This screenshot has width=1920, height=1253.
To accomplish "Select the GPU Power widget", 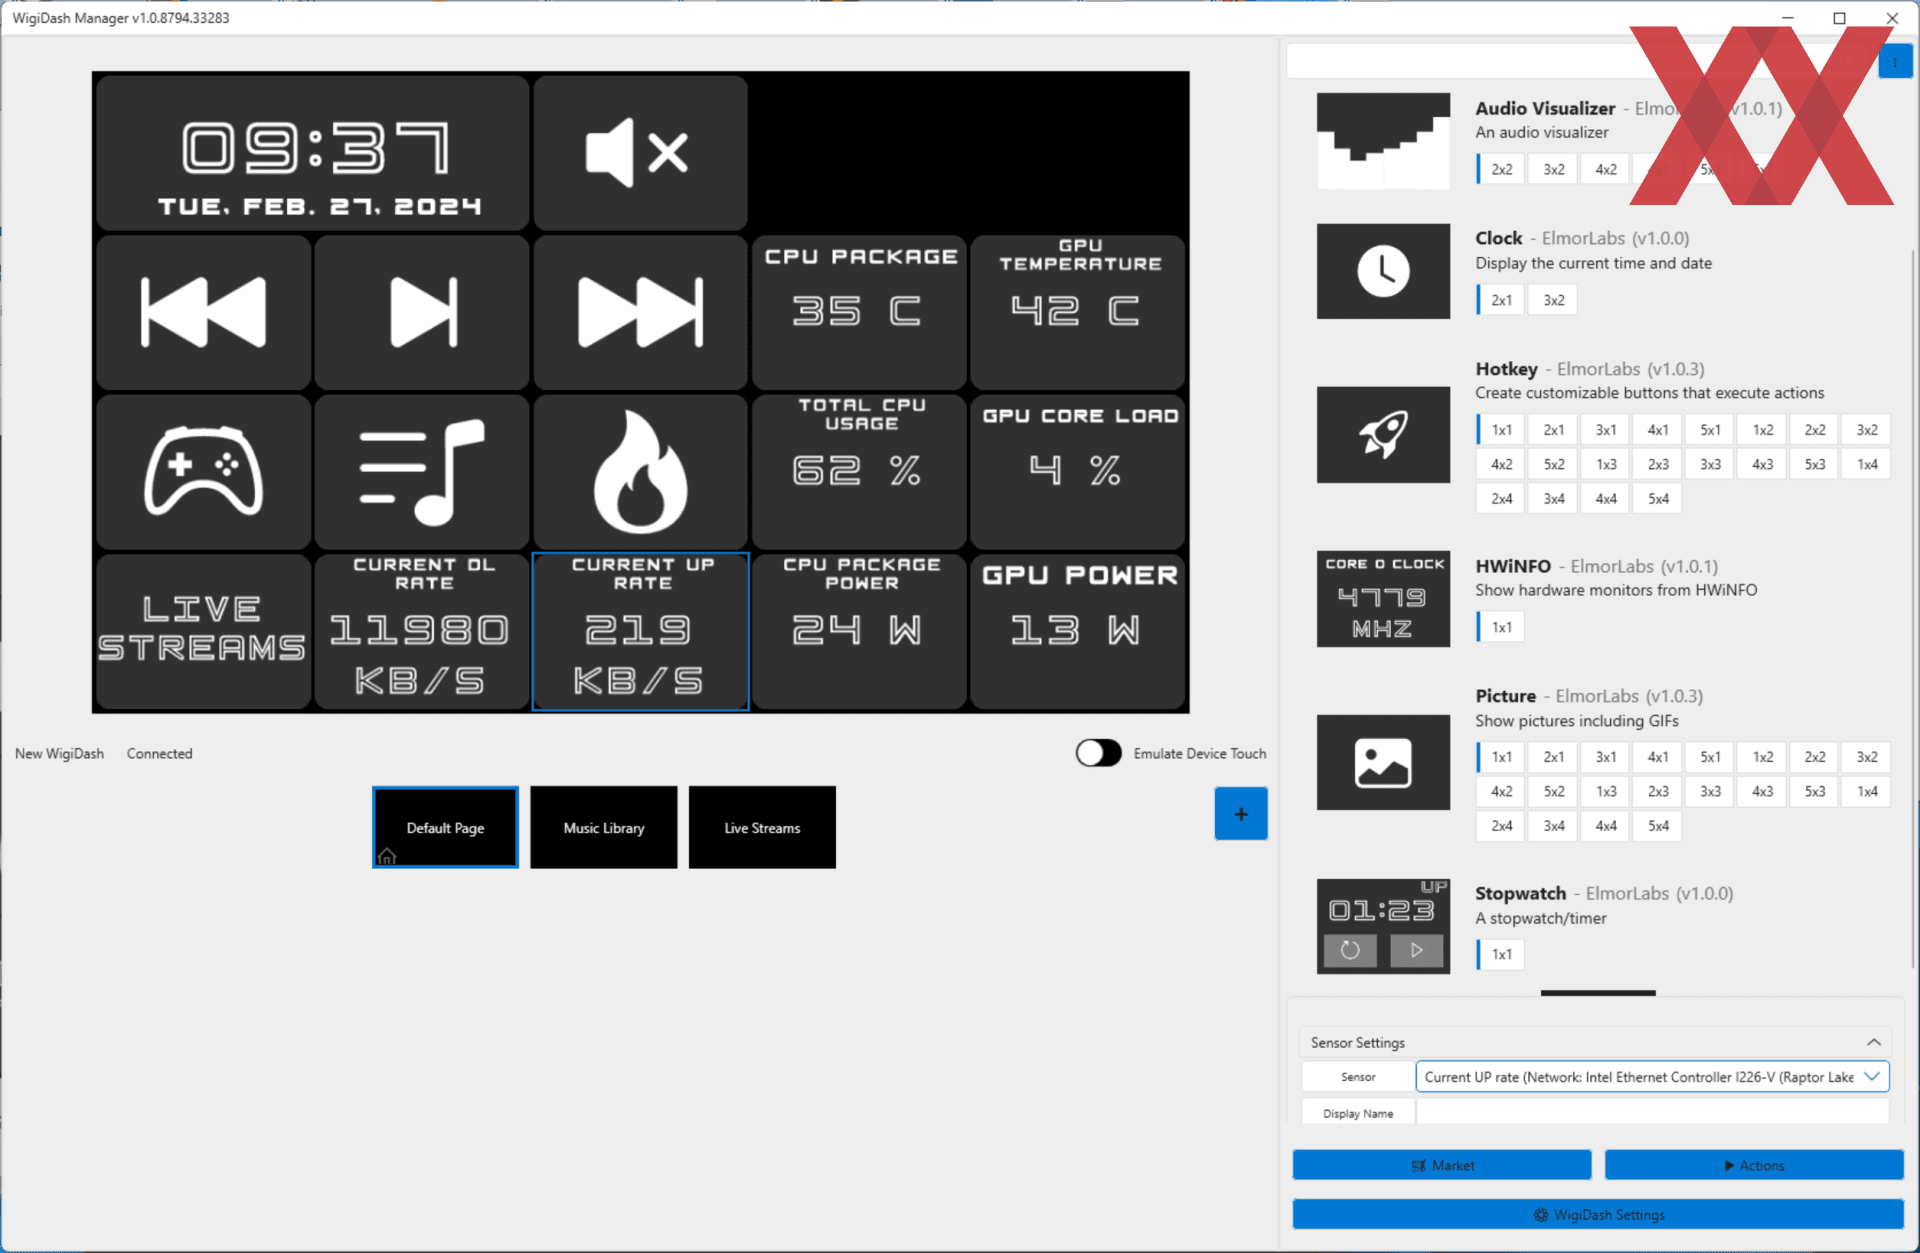I will click(x=1078, y=631).
